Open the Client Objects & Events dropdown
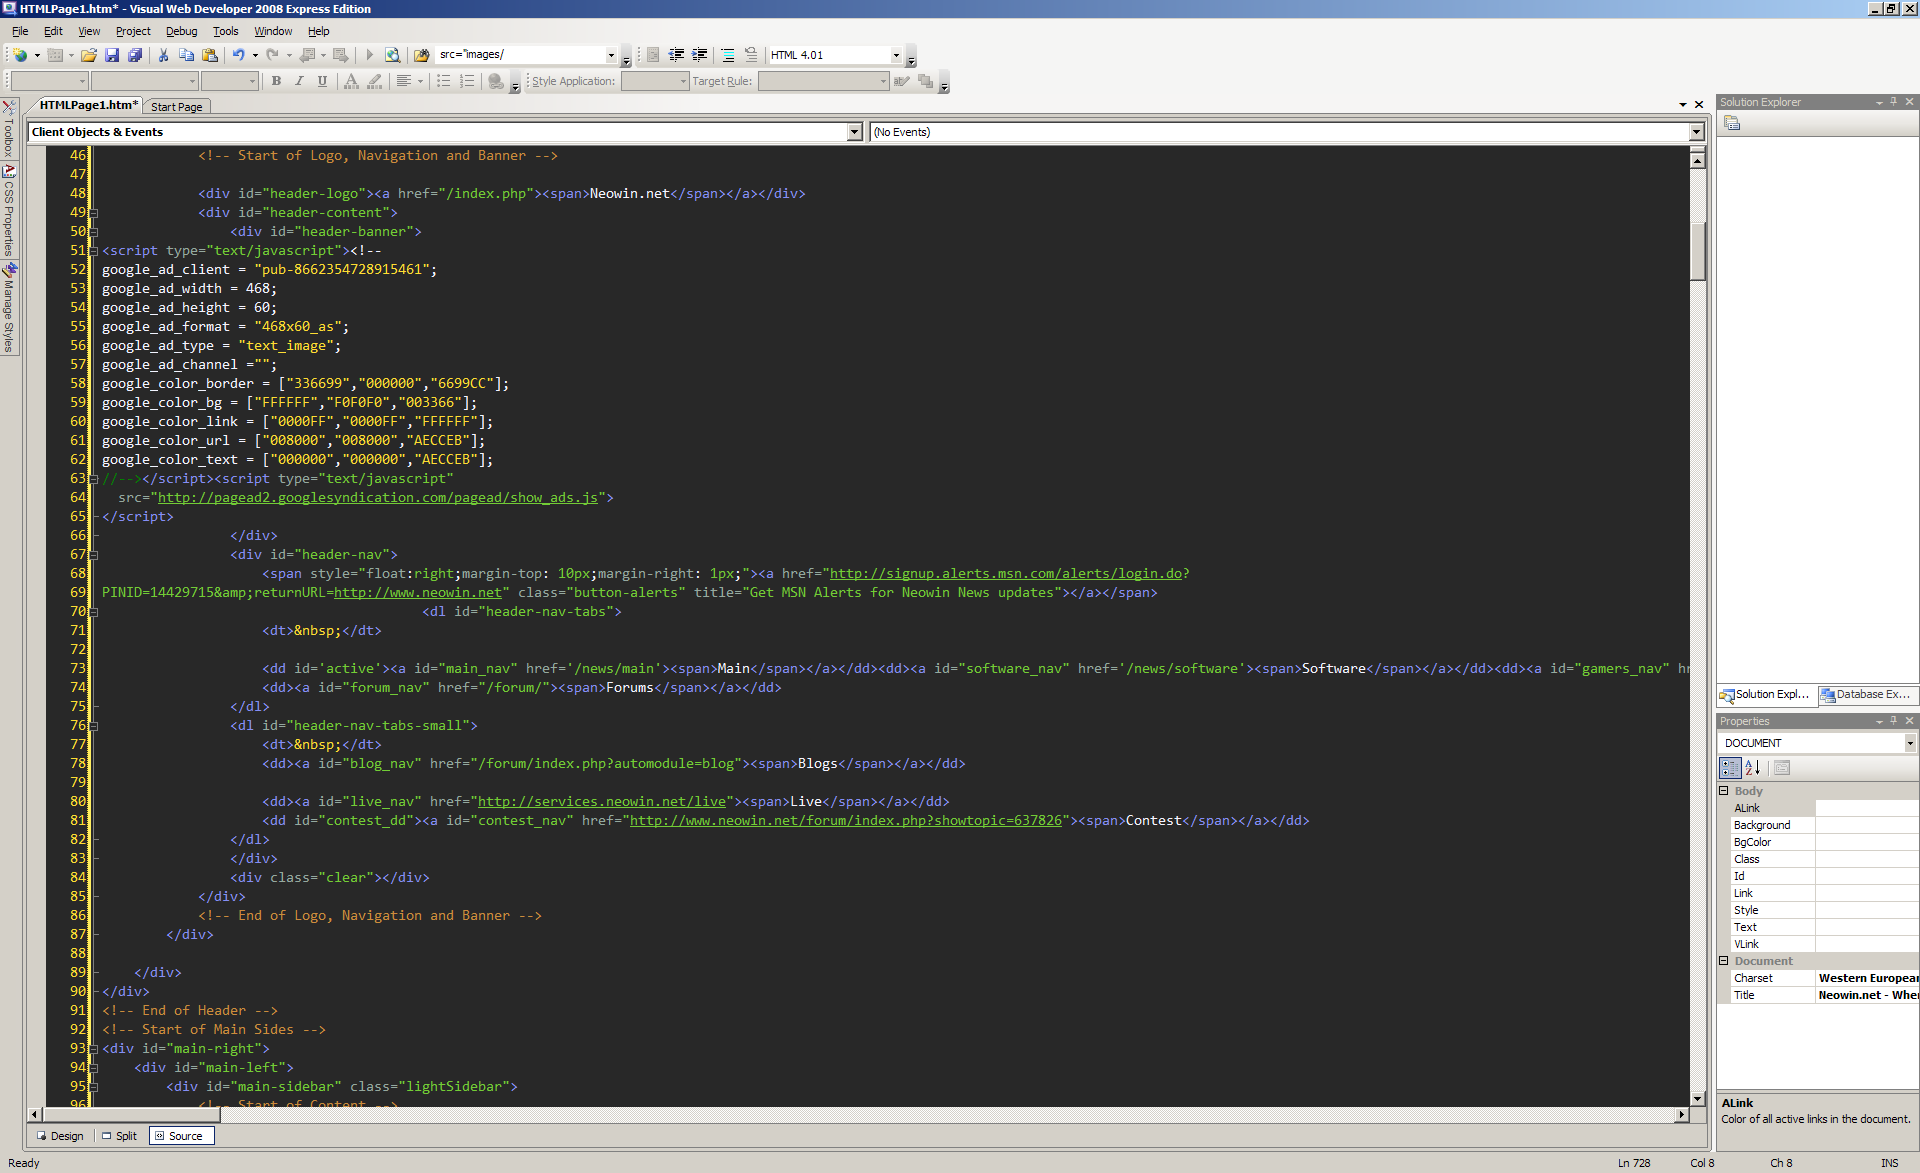 [x=854, y=132]
